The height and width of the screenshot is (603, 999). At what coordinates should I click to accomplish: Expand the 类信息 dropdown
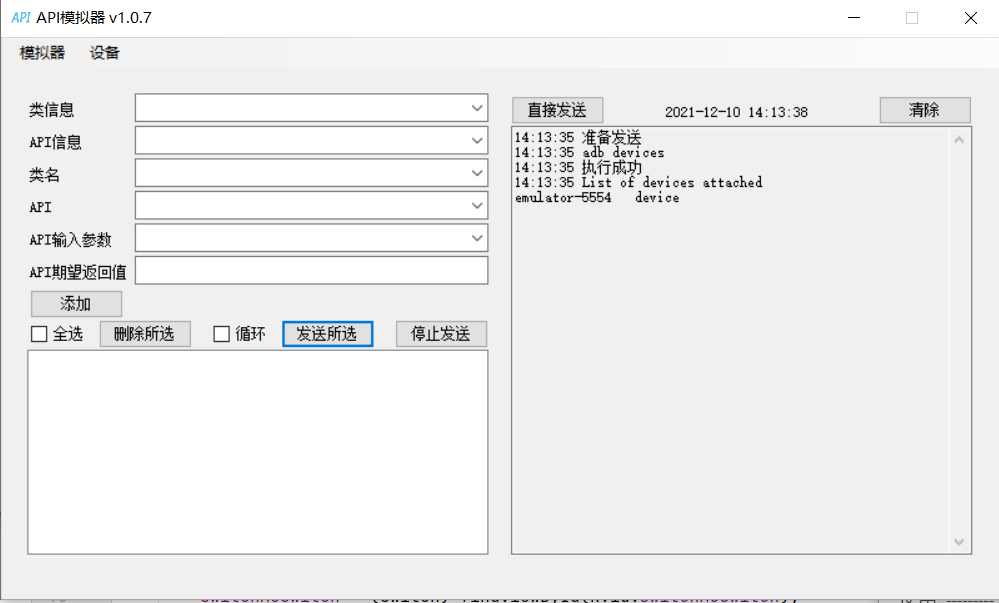pyautogui.click(x=477, y=108)
